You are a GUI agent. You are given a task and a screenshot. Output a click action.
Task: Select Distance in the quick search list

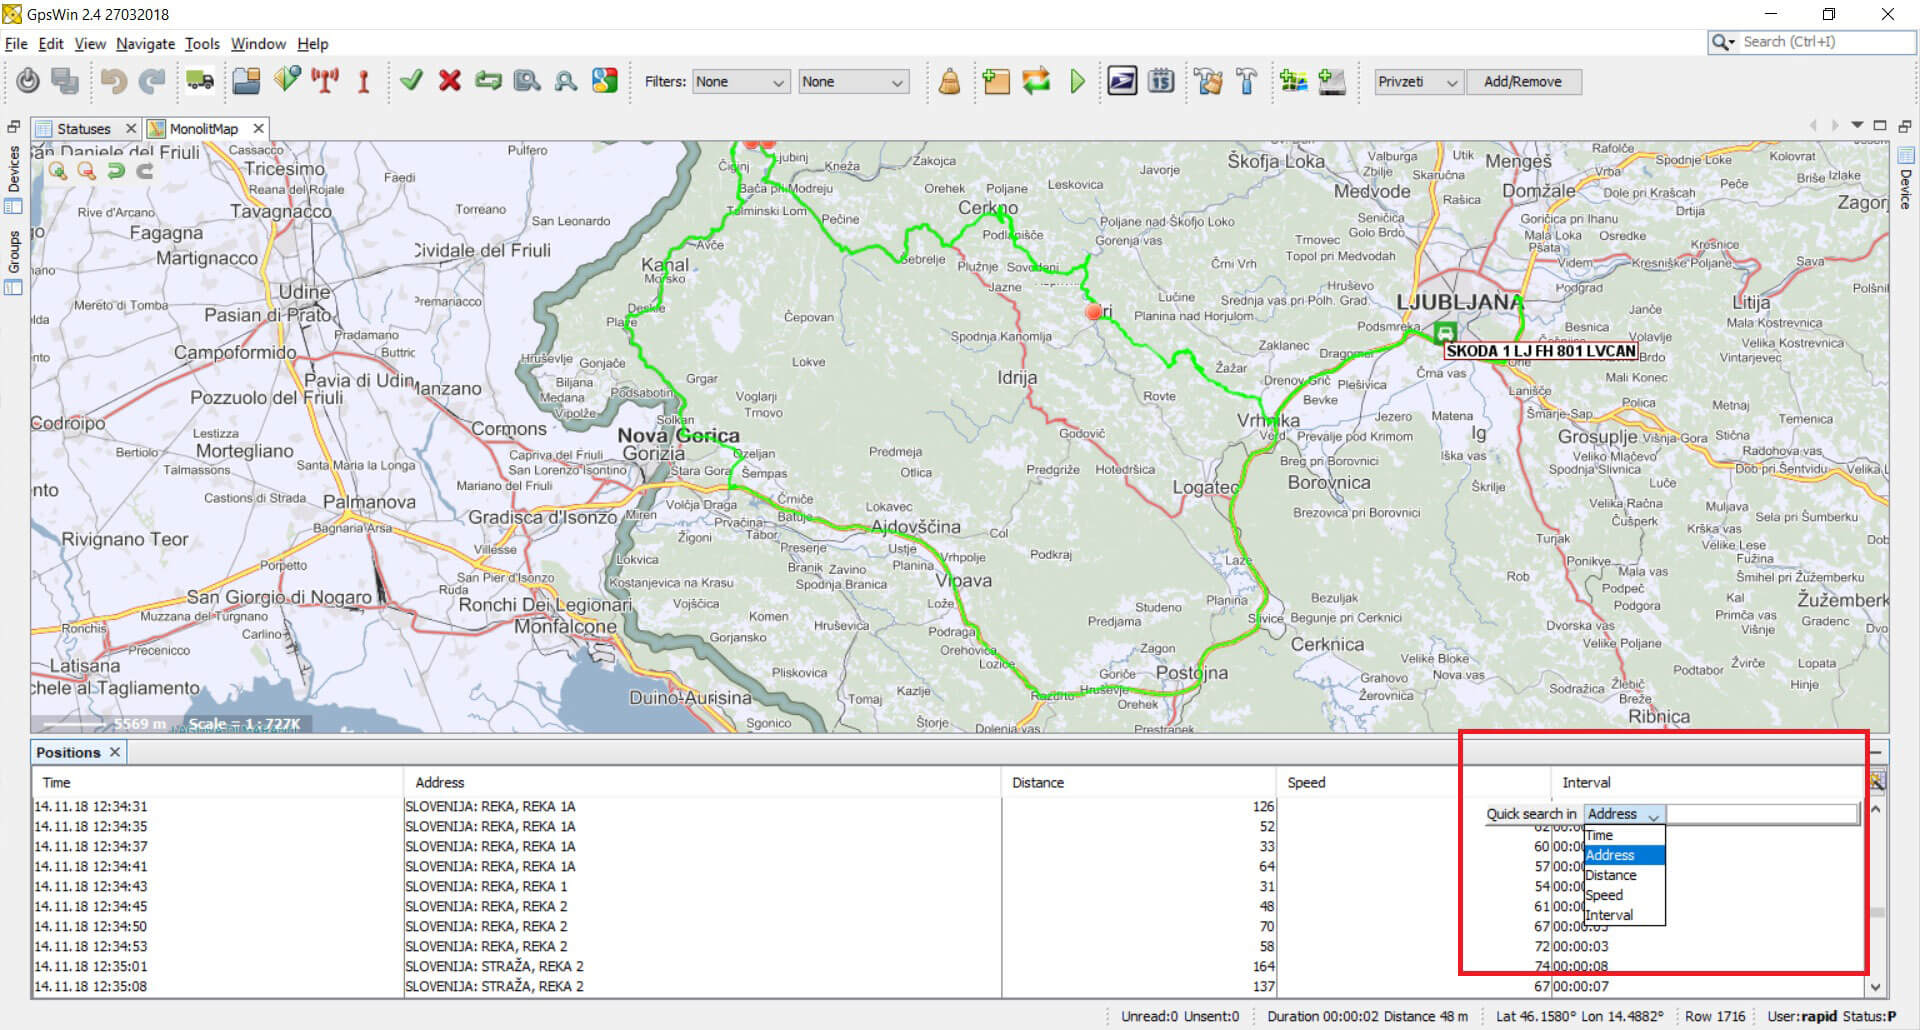[1611, 876]
